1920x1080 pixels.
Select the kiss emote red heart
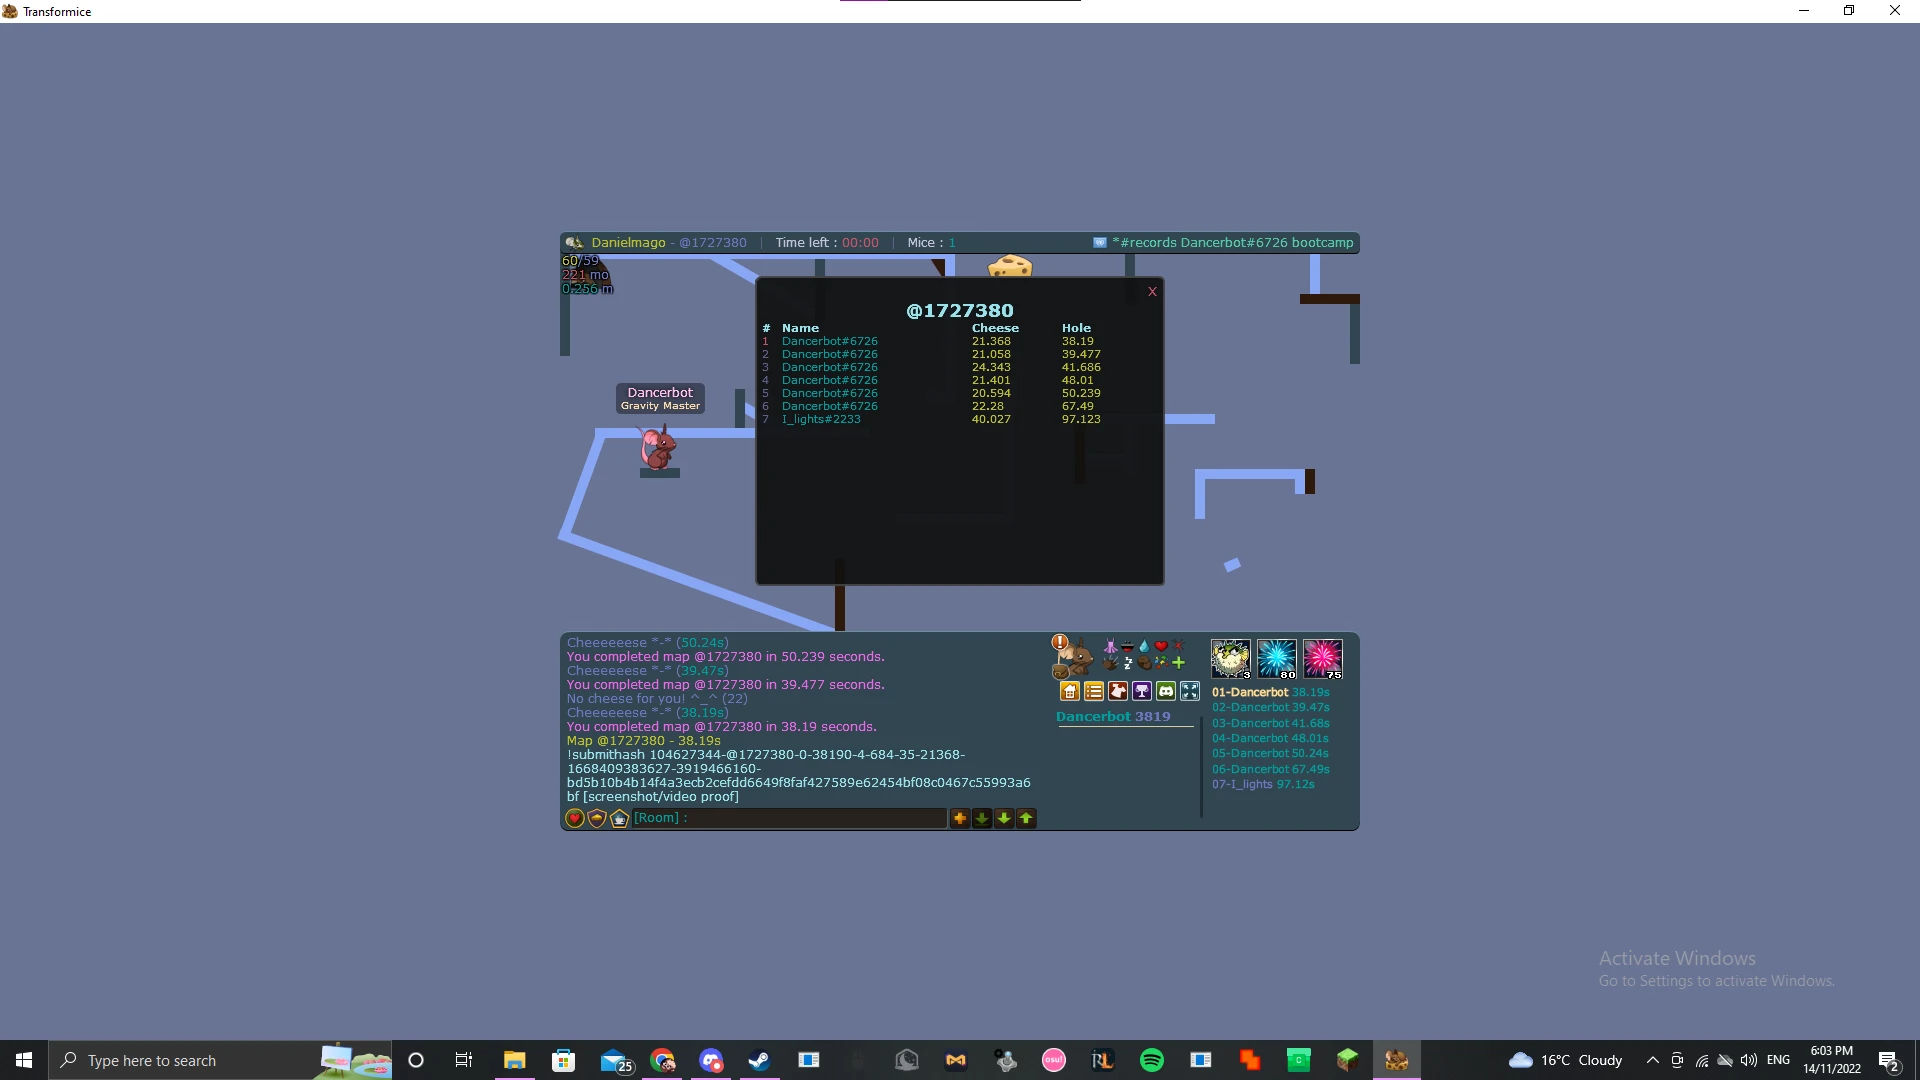(x=1161, y=646)
